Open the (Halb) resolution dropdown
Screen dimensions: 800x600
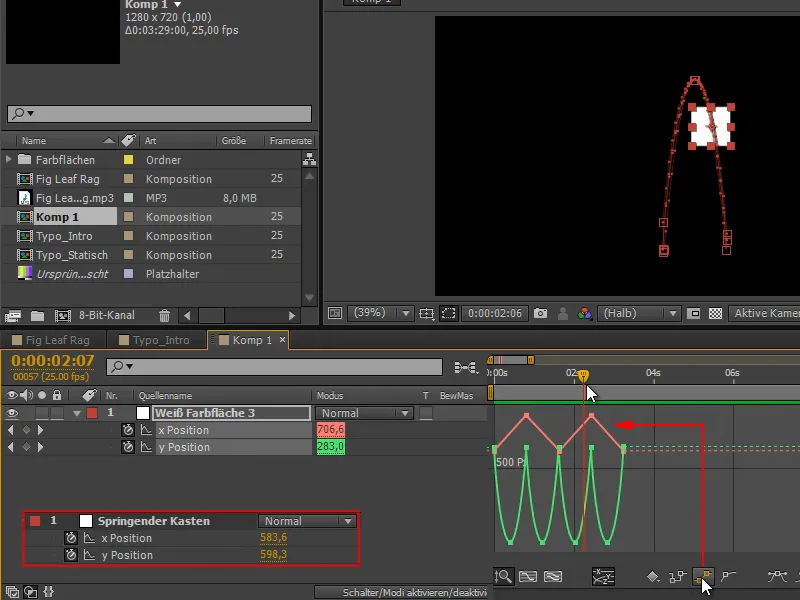(639, 313)
